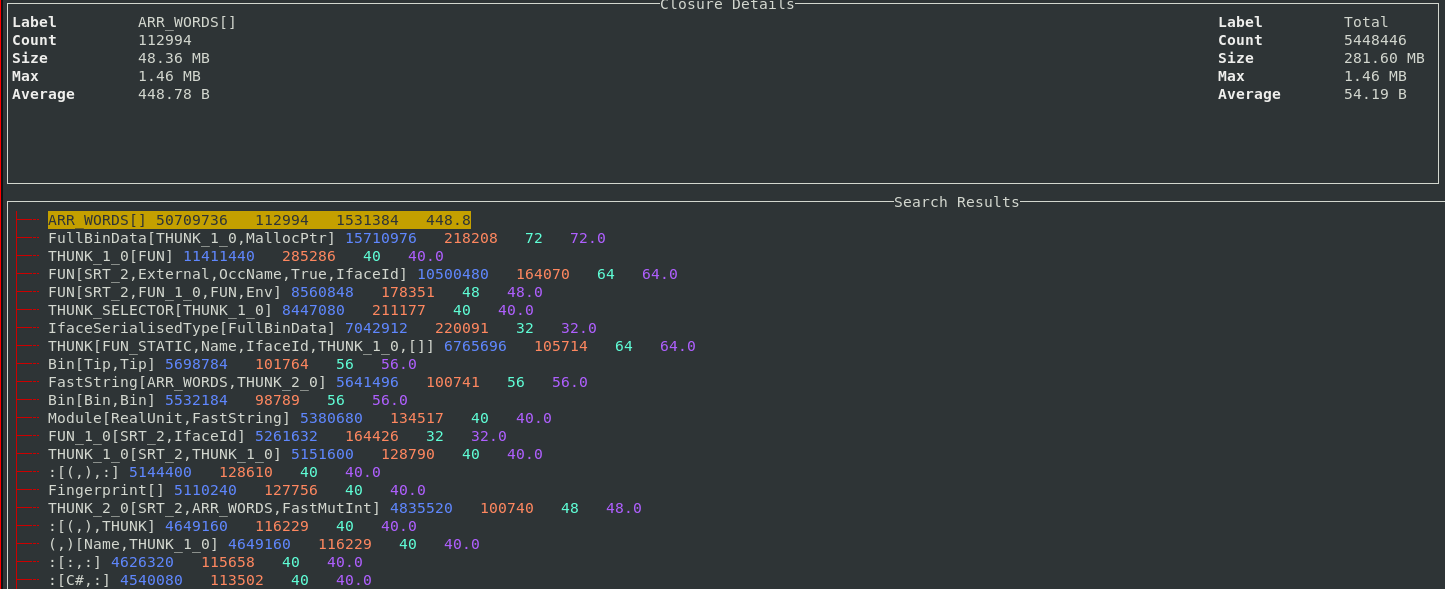Expand the tree node for :[C#,:]

point(30,580)
